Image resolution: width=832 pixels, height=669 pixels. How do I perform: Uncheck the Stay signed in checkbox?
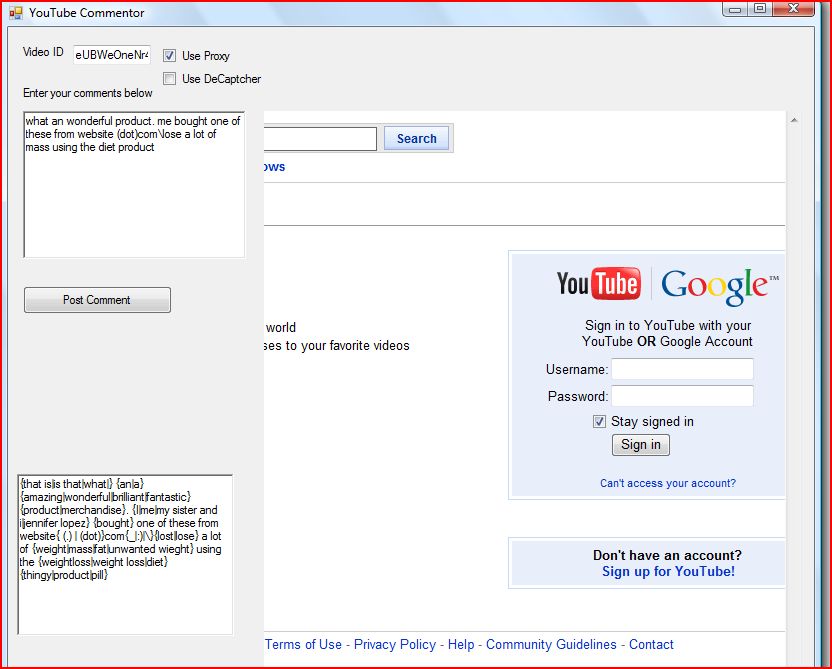pos(599,421)
